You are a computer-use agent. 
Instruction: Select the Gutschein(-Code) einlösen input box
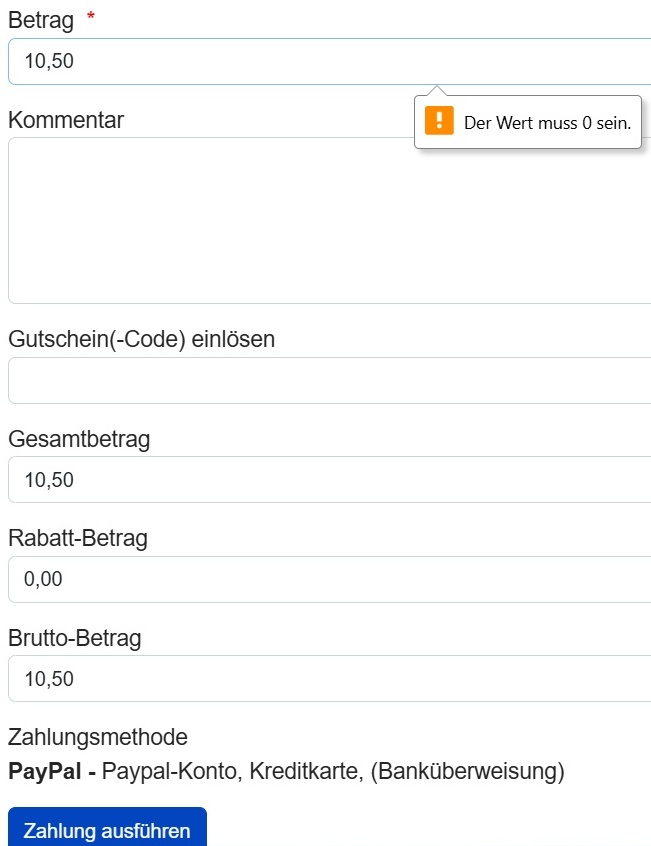(x=328, y=381)
